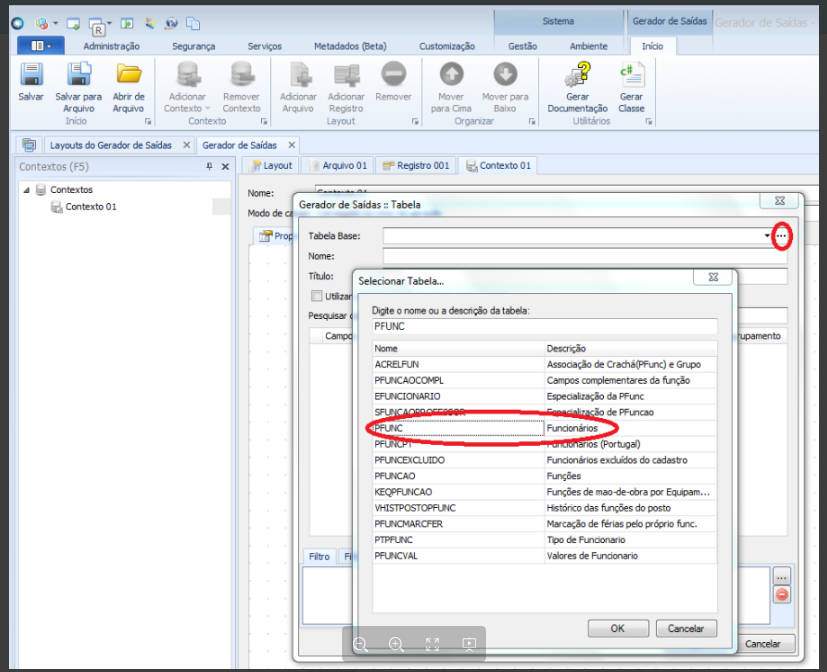Click Adicionar Arquivo icon
Screen dimensions: 827x672
point(299,74)
